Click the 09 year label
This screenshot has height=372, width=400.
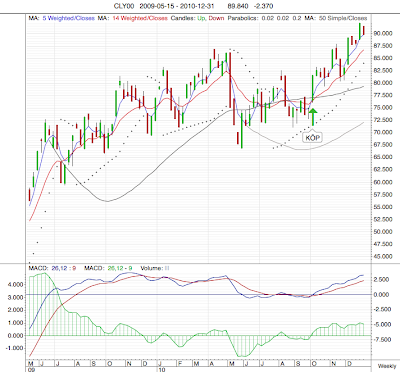(30, 369)
